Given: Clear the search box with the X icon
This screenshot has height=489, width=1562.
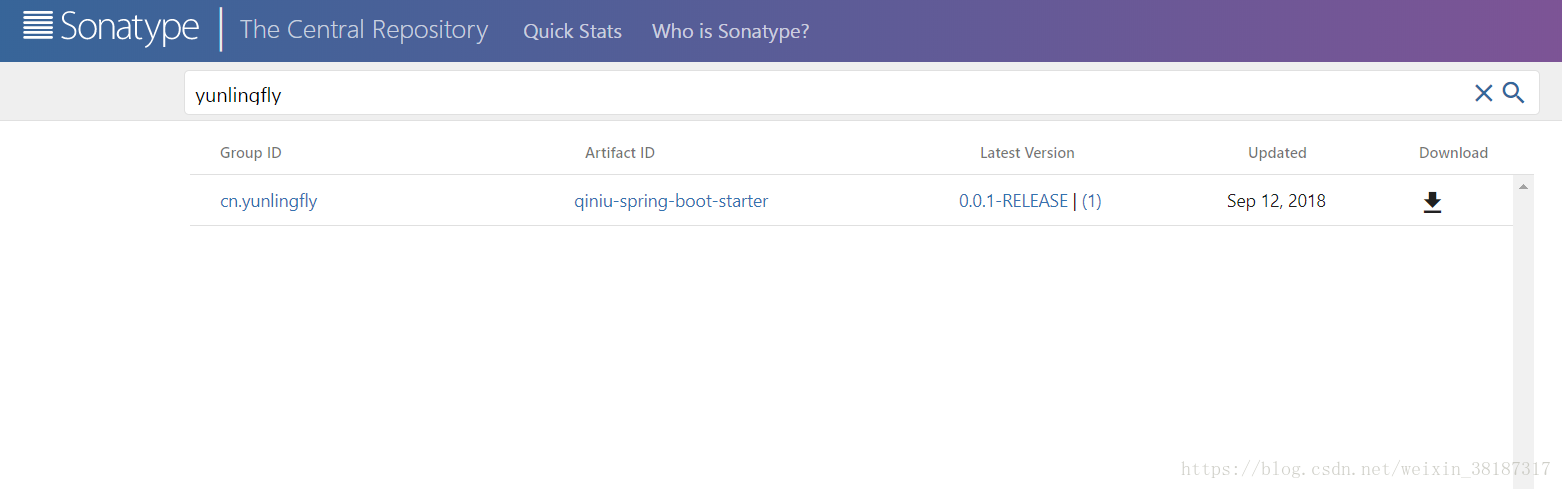Looking at the screenshot, I should tap(1483, 94).
